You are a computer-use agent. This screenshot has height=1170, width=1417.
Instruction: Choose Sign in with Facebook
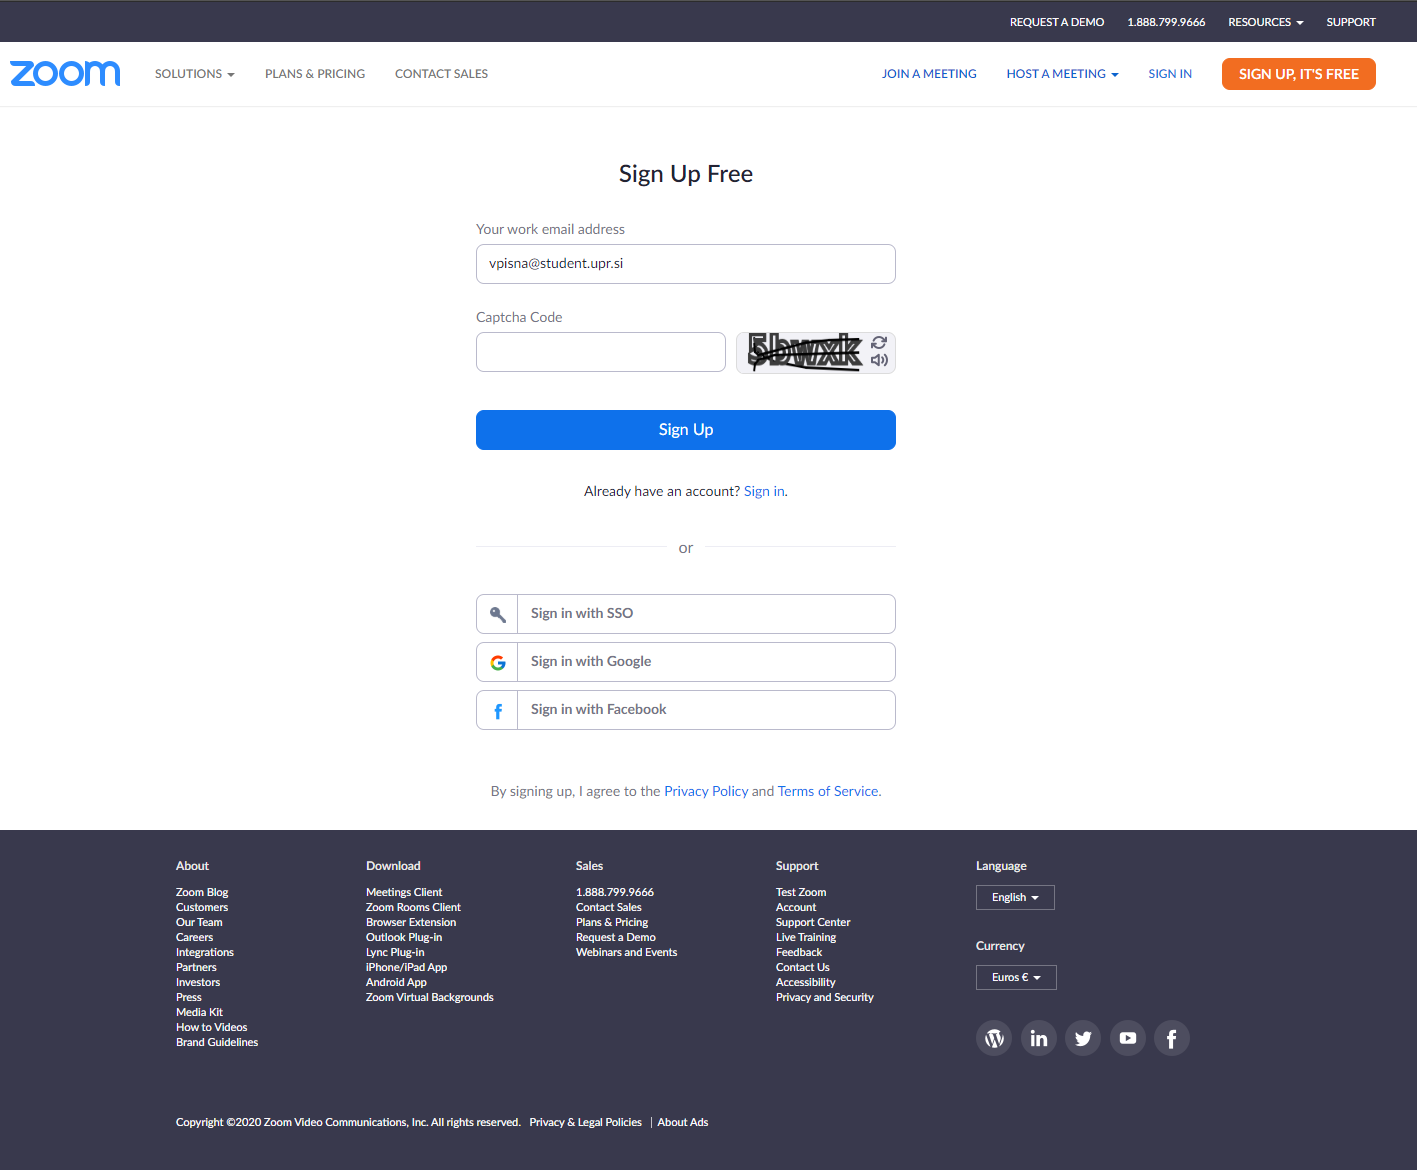(x=686, y=710)
